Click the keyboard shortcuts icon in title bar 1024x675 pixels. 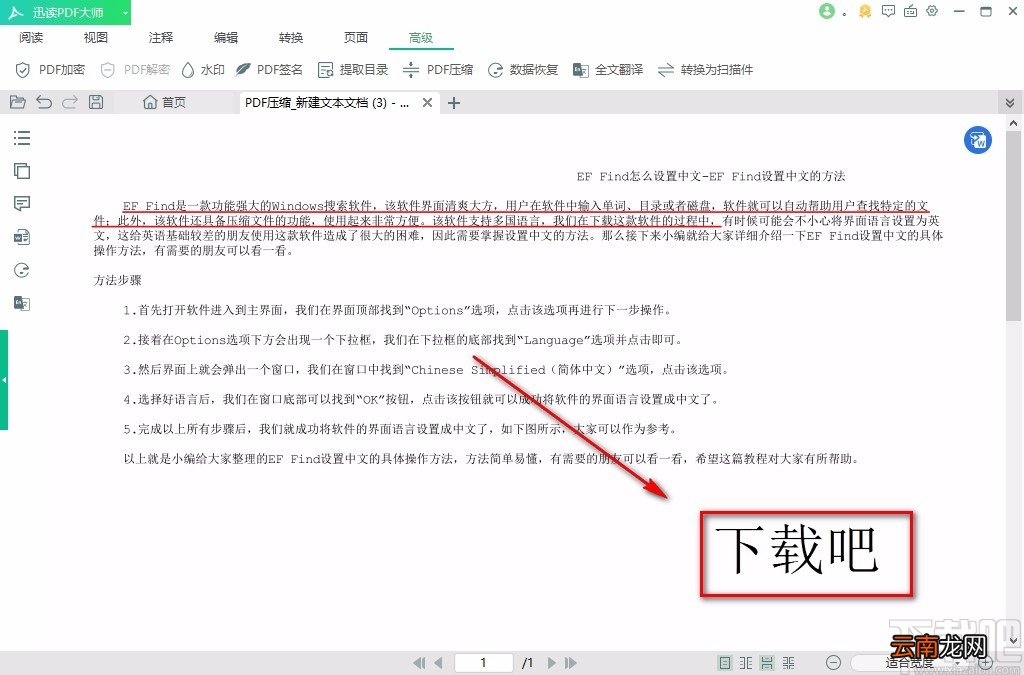(x=910, y=11)
